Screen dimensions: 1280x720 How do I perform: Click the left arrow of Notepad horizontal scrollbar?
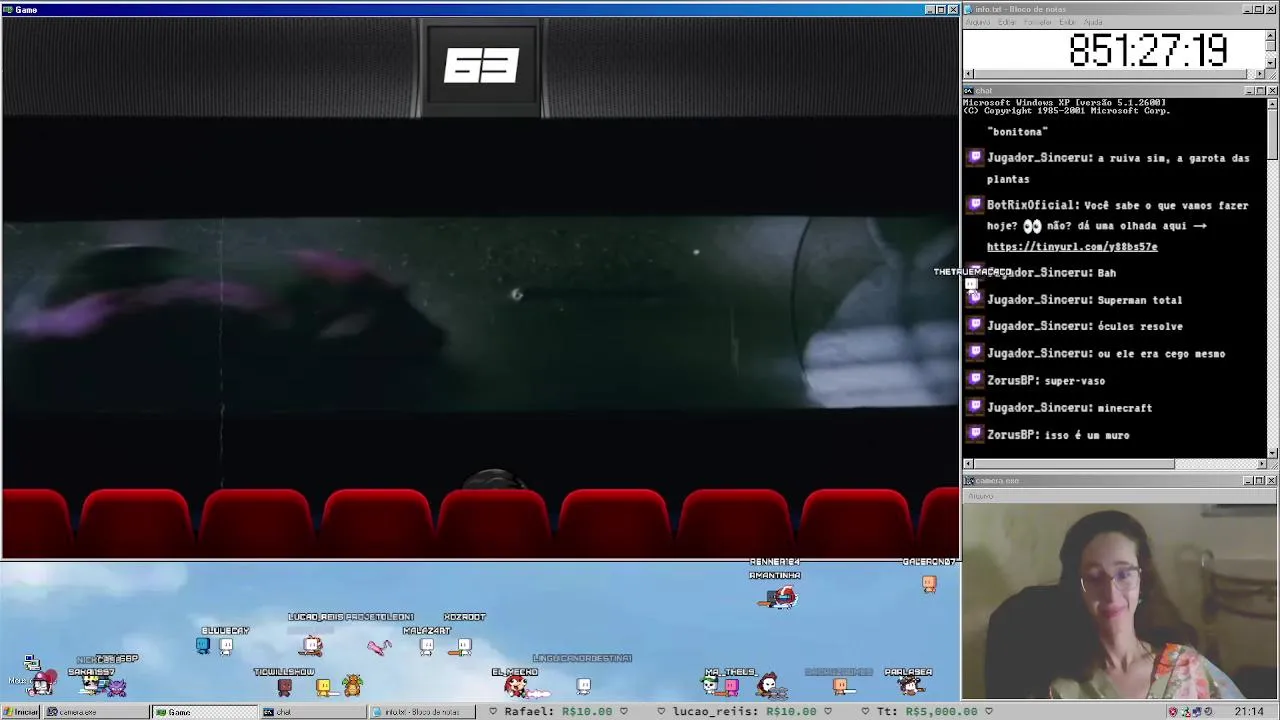tap(968, 74)
